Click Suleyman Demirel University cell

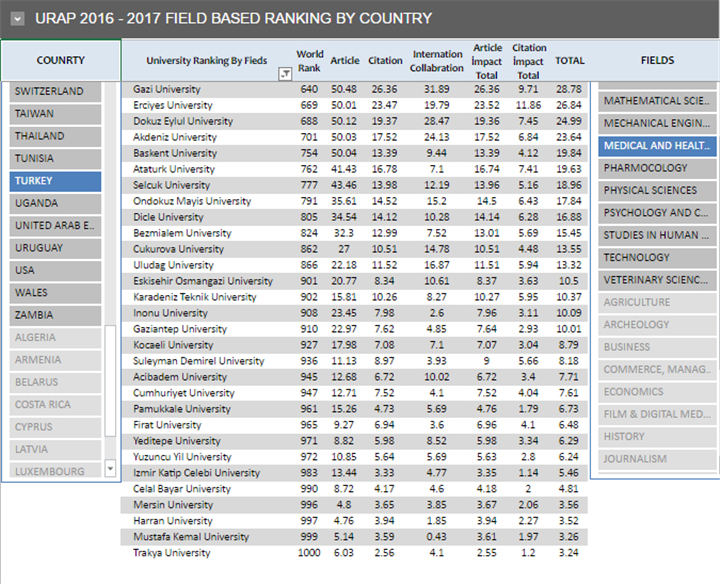tap(198, 361)
